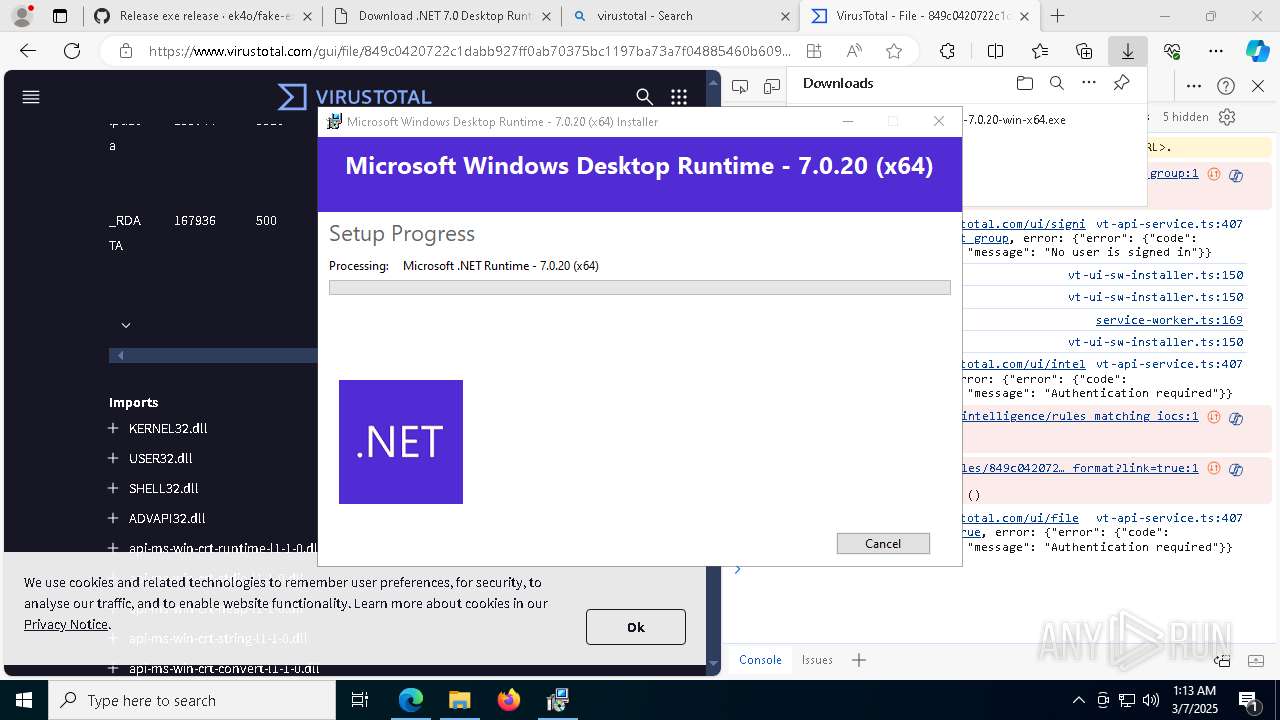Toggle DevTools device emulation

click(x=772, y=87)
